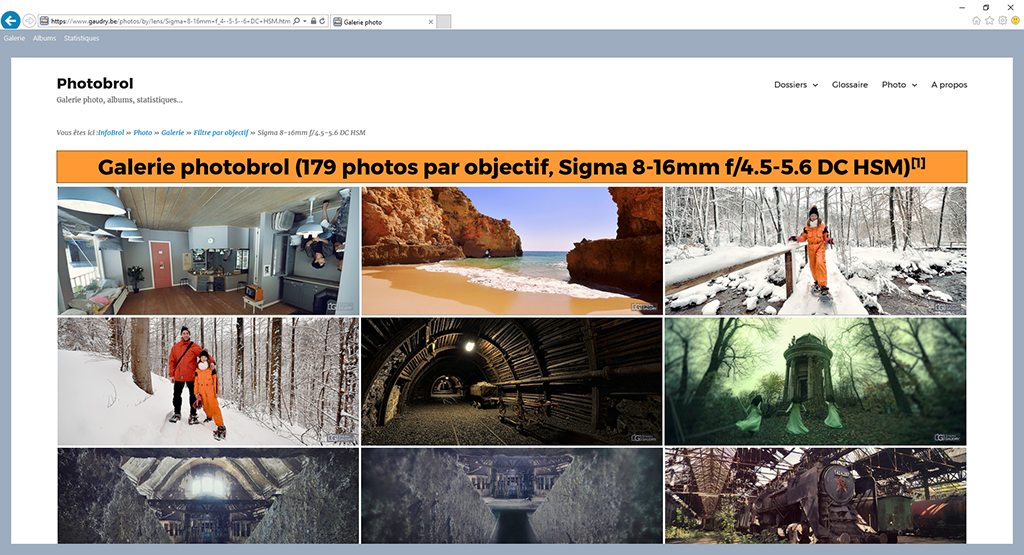Refresh the page with the reload icon

(322, 22)
